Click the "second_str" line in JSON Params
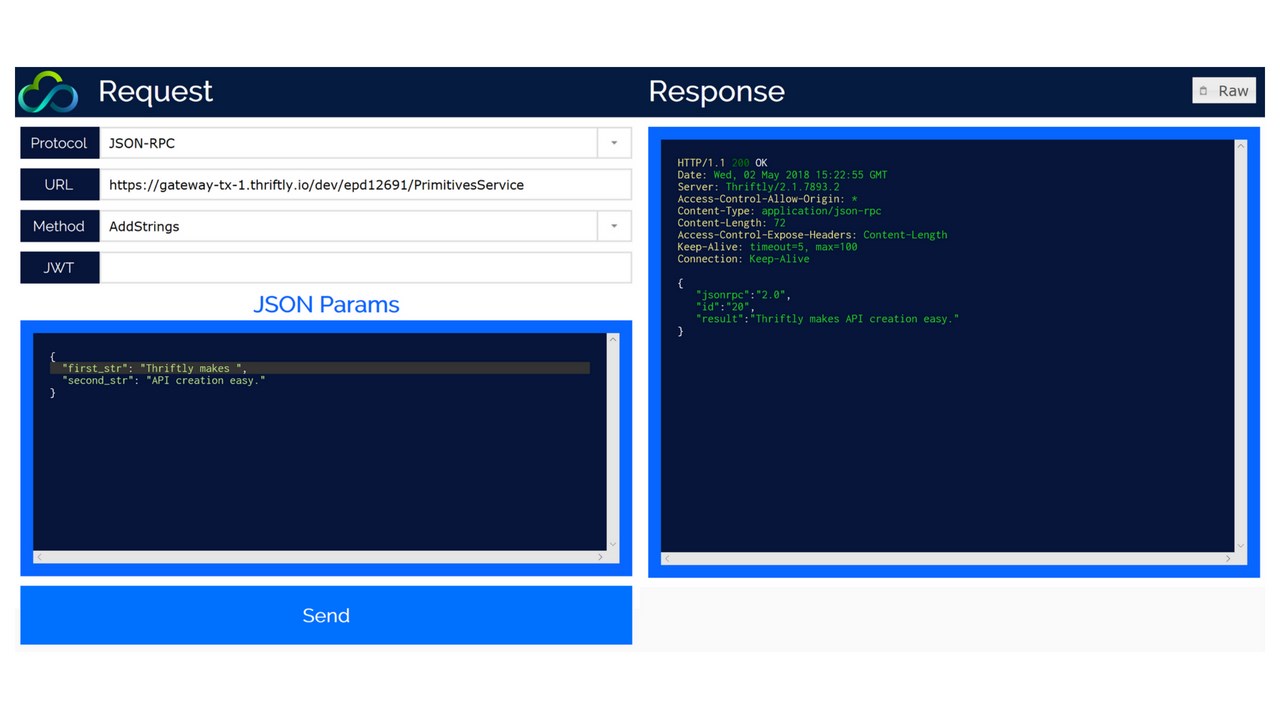This screenshot has width=1280, height=720. 164,380
